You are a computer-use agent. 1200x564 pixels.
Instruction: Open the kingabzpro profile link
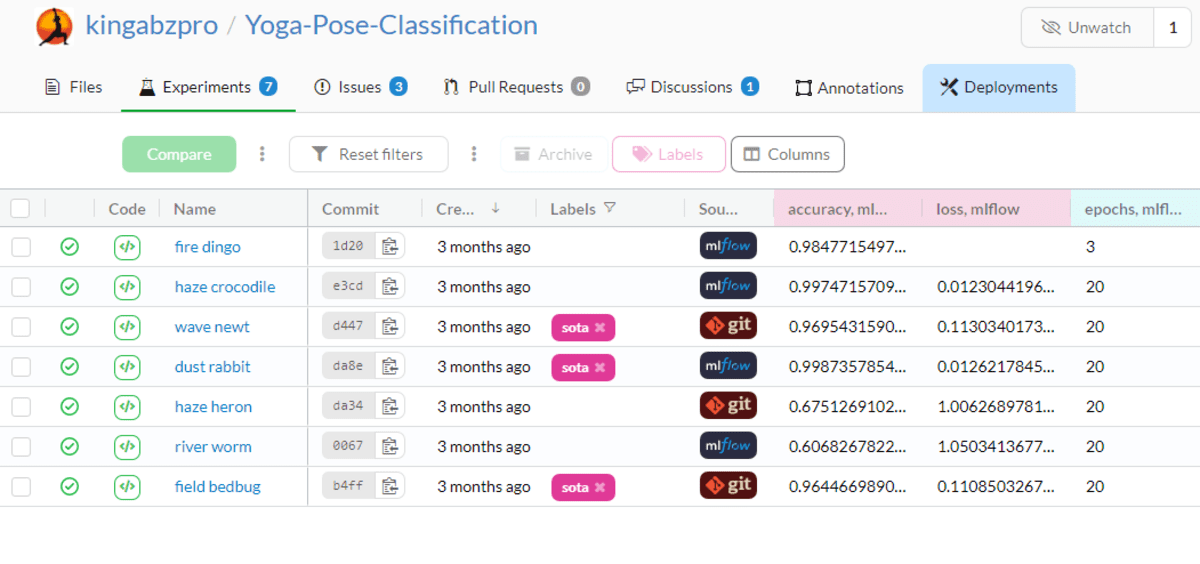click(152, 25)
